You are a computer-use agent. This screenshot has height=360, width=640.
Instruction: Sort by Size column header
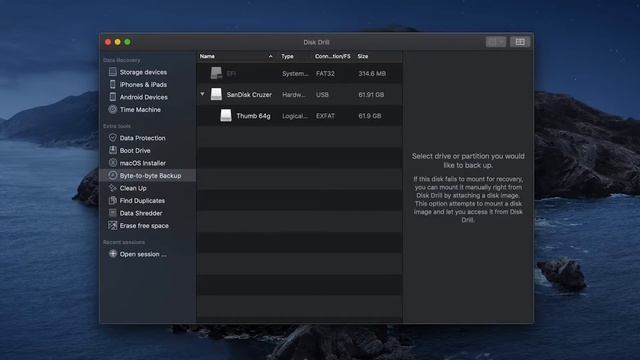(x=363, y=56)
